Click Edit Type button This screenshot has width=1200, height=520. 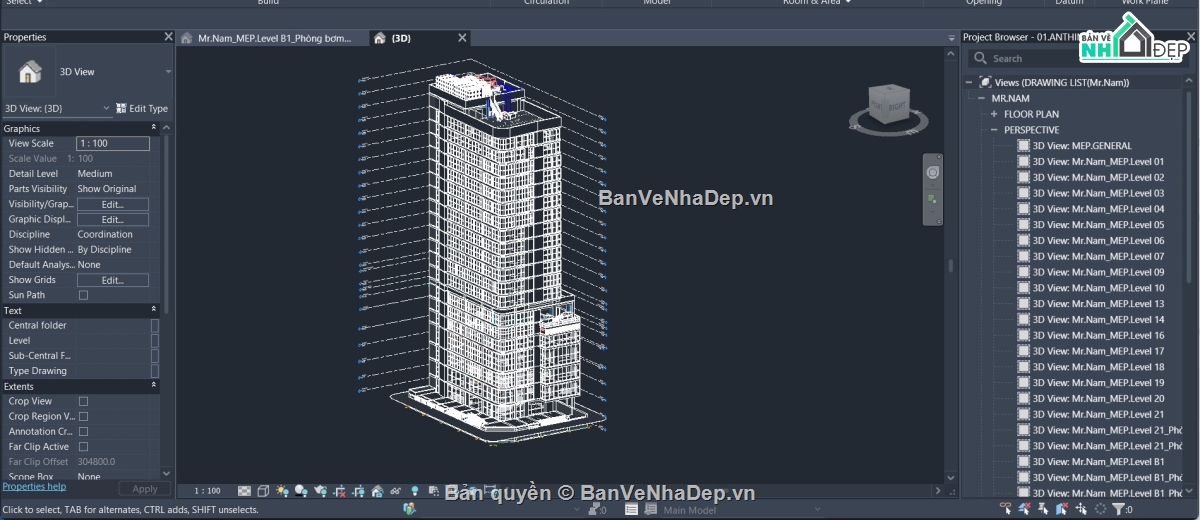[142, 108]
